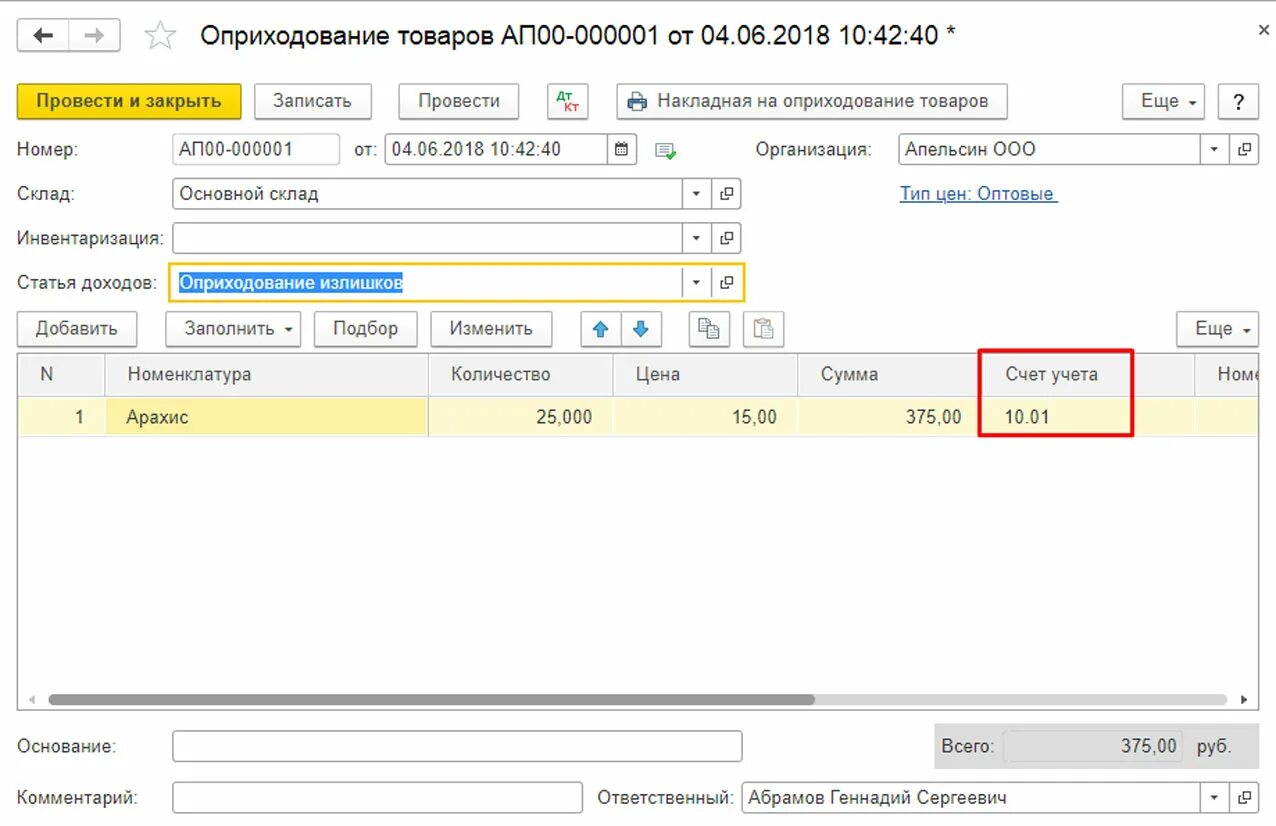Go back with the left arrow button
Image resolution: width=1276 pixels, height=826 pixels.
(43, 36)
